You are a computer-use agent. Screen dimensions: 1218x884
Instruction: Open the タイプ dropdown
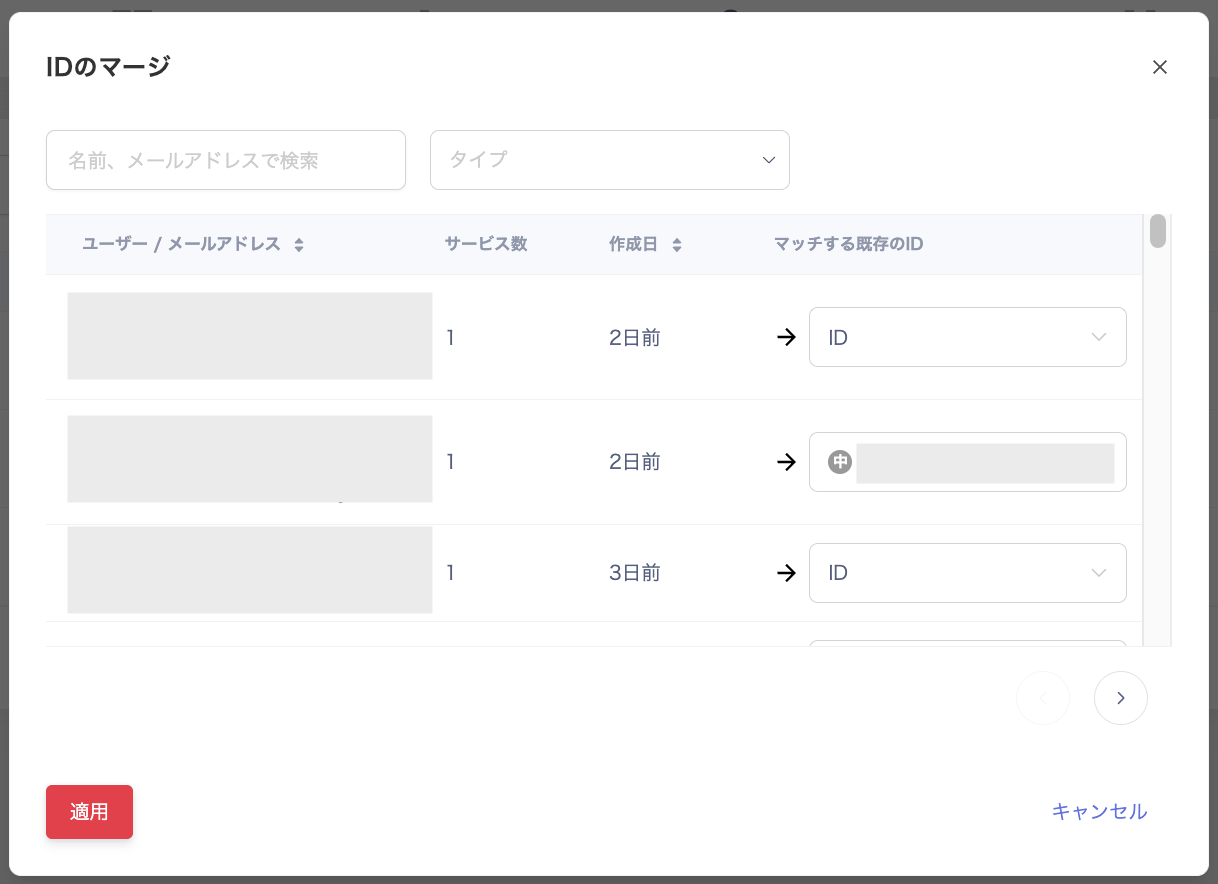point(610,160)
